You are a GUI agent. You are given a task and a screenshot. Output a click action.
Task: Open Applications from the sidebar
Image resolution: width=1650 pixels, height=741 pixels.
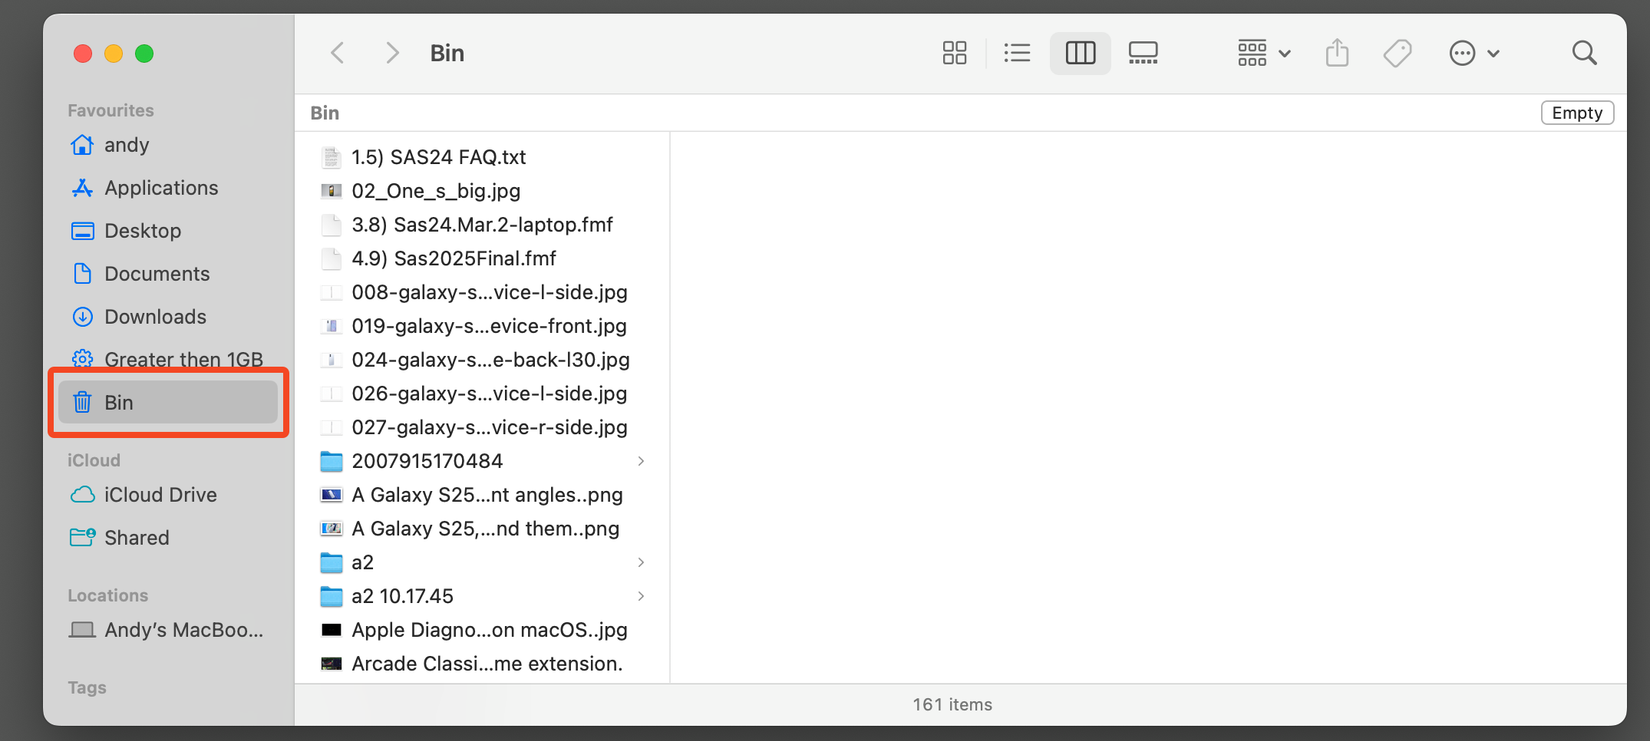(161, 187)
